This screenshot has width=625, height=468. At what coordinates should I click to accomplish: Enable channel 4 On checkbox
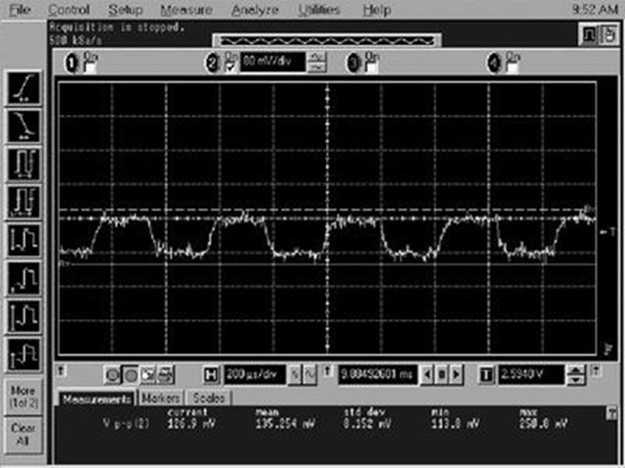point(512,68)
